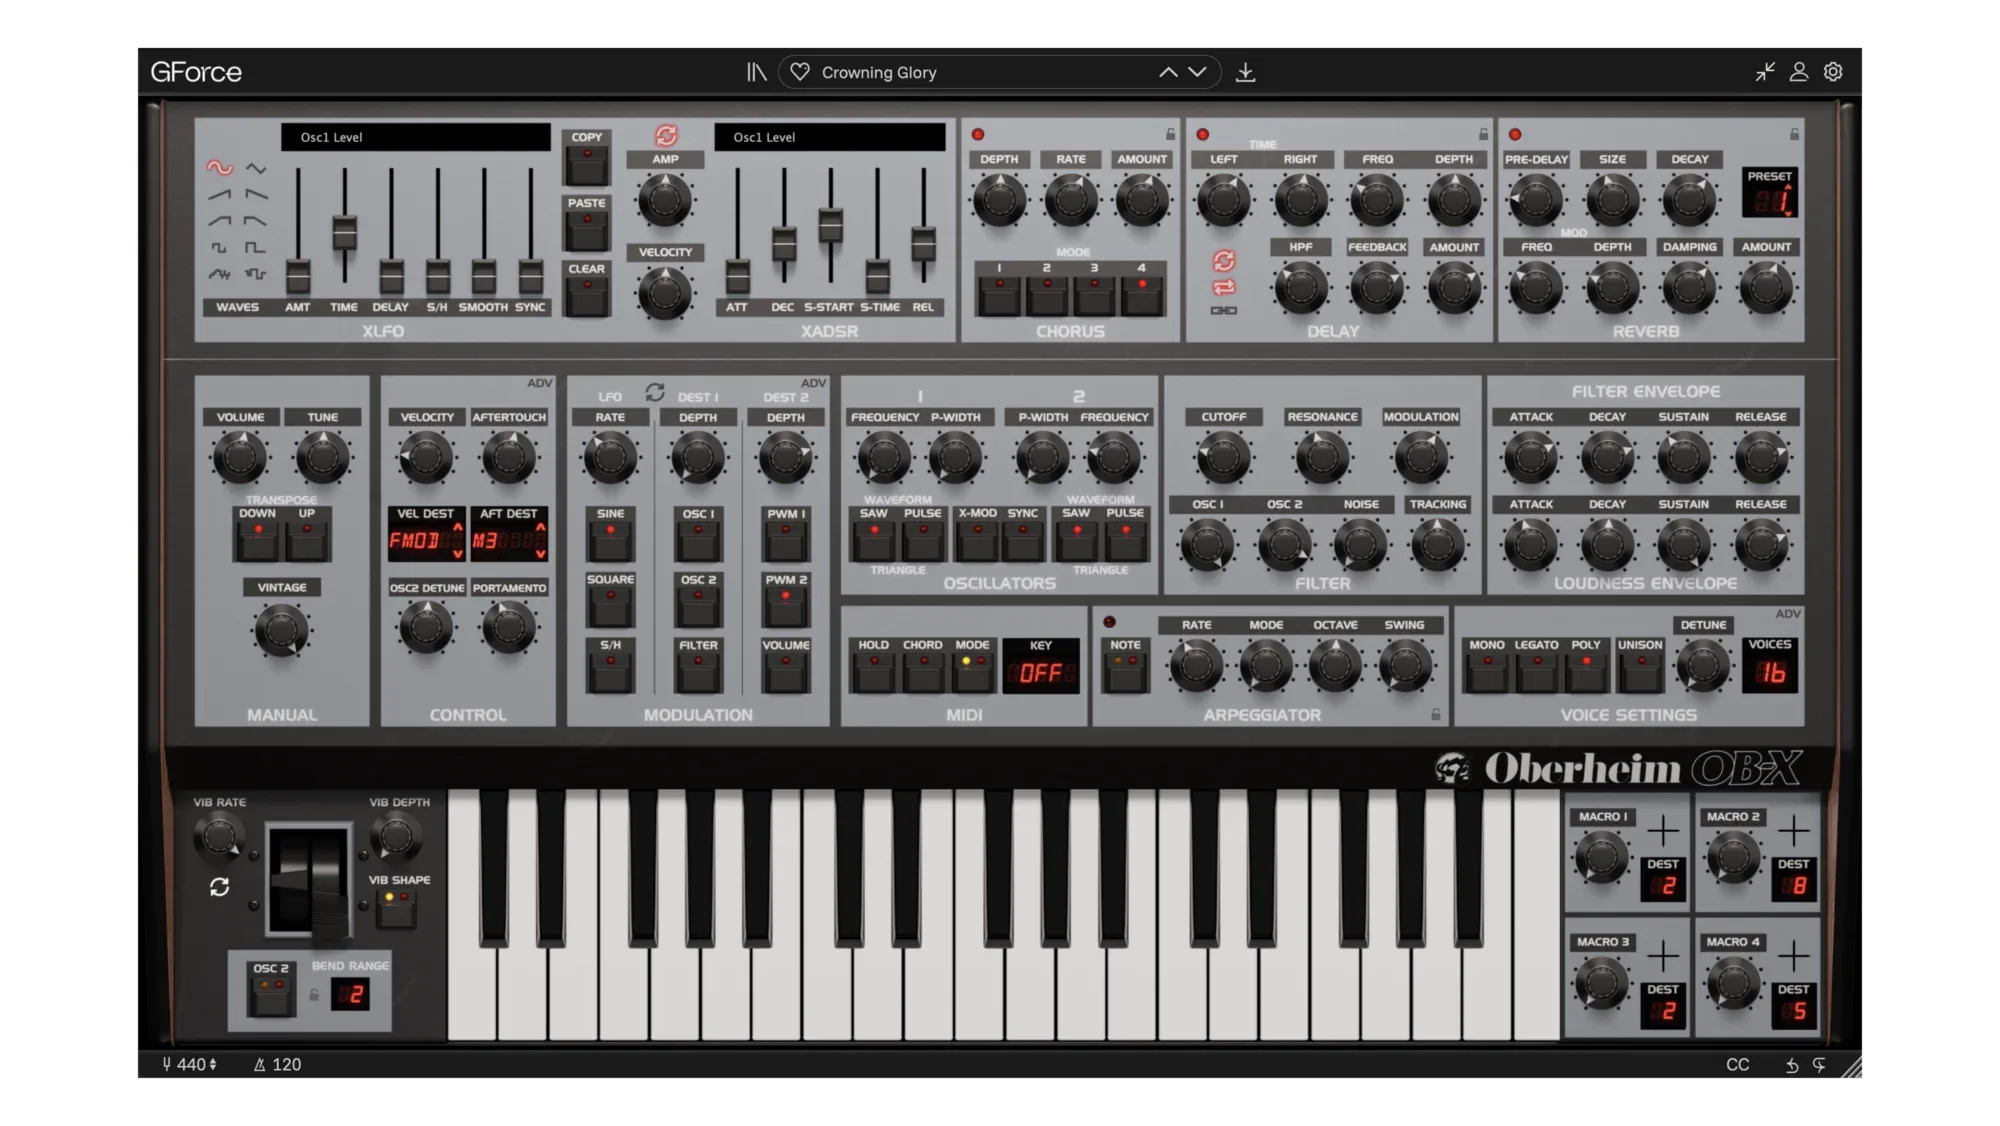This screenshot has width=2000, height=1126.
Task: Open the XADSR Osc1 Level destination display
Action: 829,137
